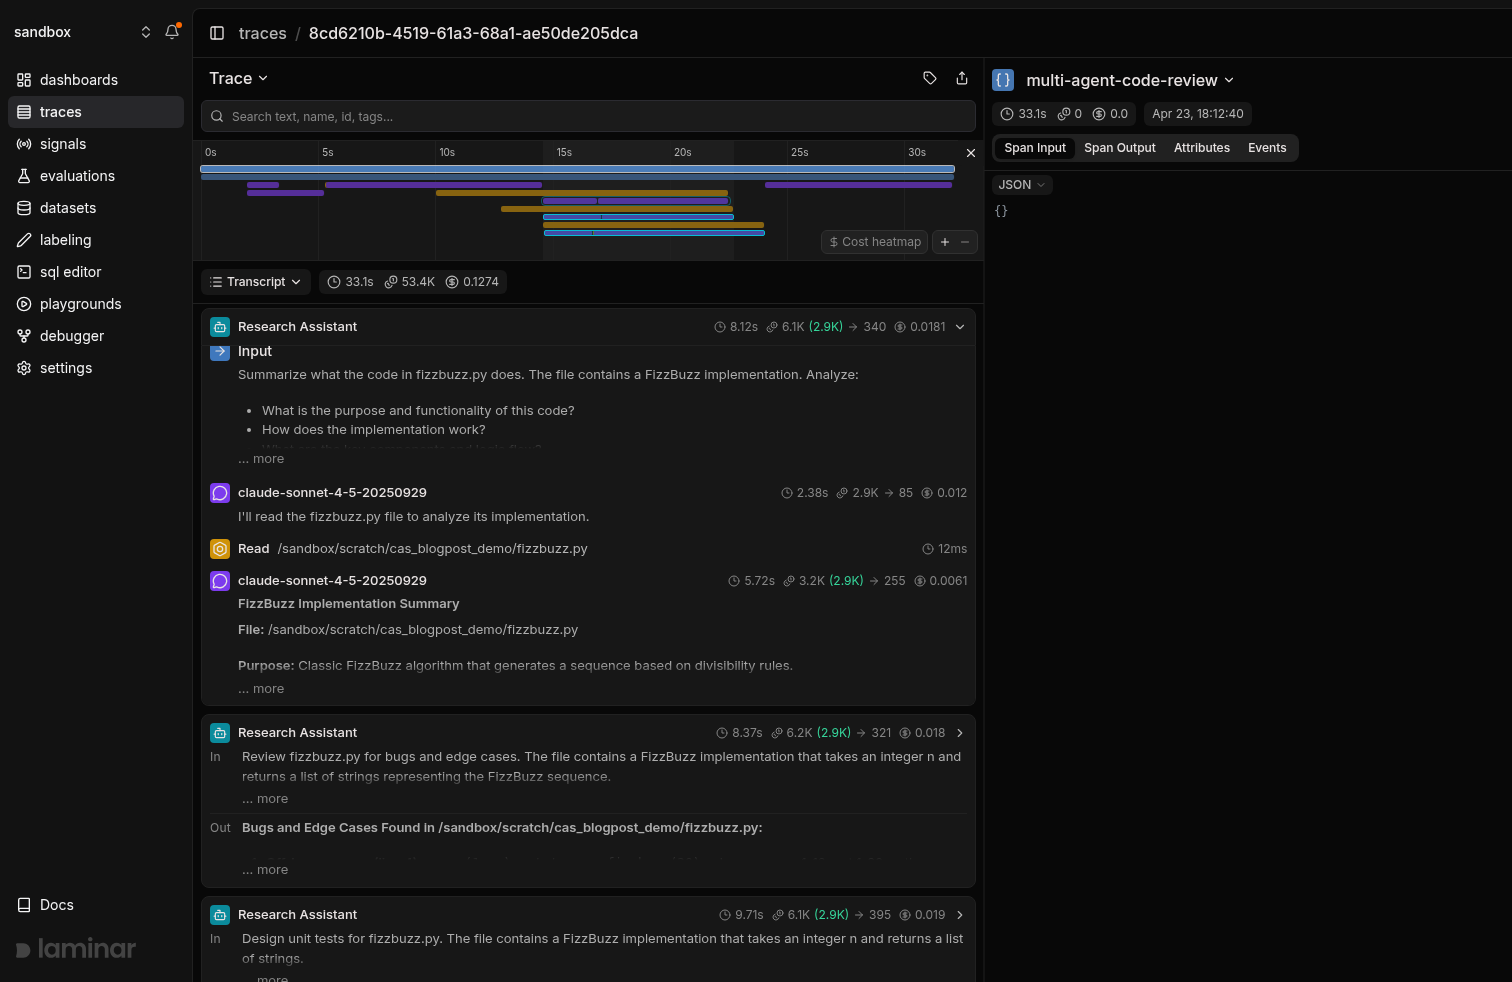1512x982 pixels.
Task: Change the JSON format dropdown
Action: click(1022, 185)
